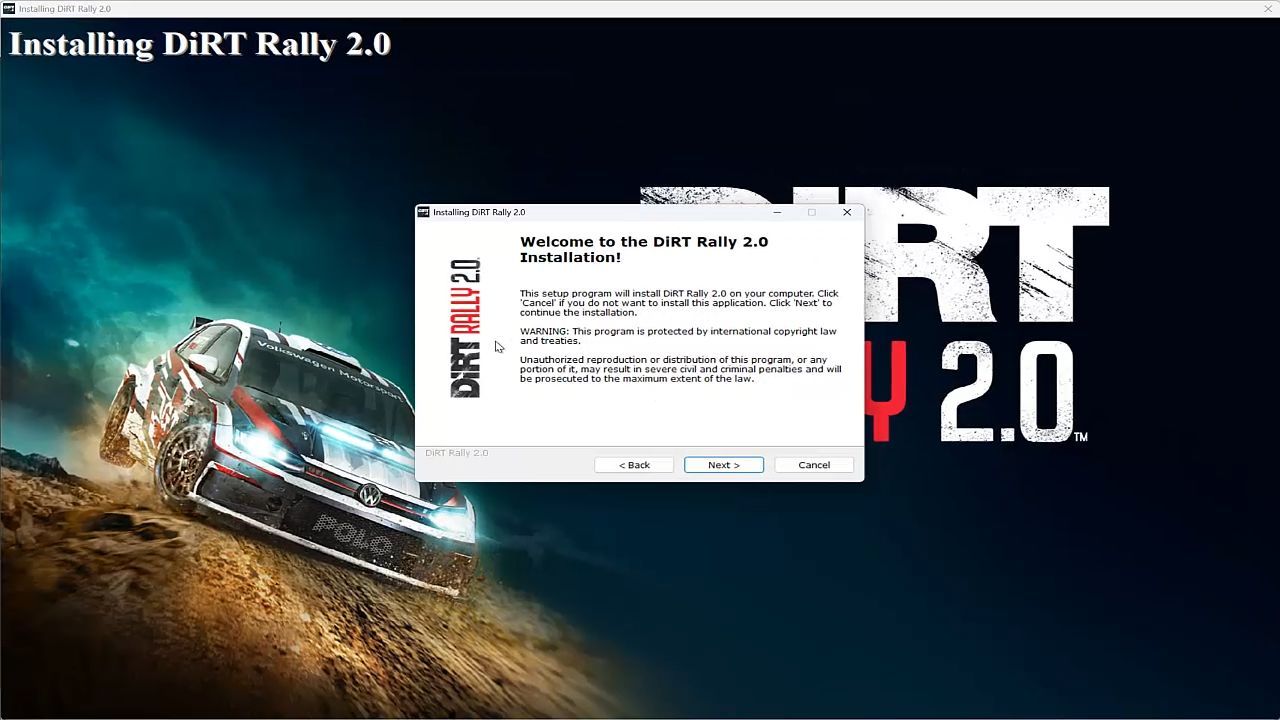Viewport: 1280px width, 720px height.
Task: Click the 'WARNING: This program is protected' paragraph
Action: (678, 336)
